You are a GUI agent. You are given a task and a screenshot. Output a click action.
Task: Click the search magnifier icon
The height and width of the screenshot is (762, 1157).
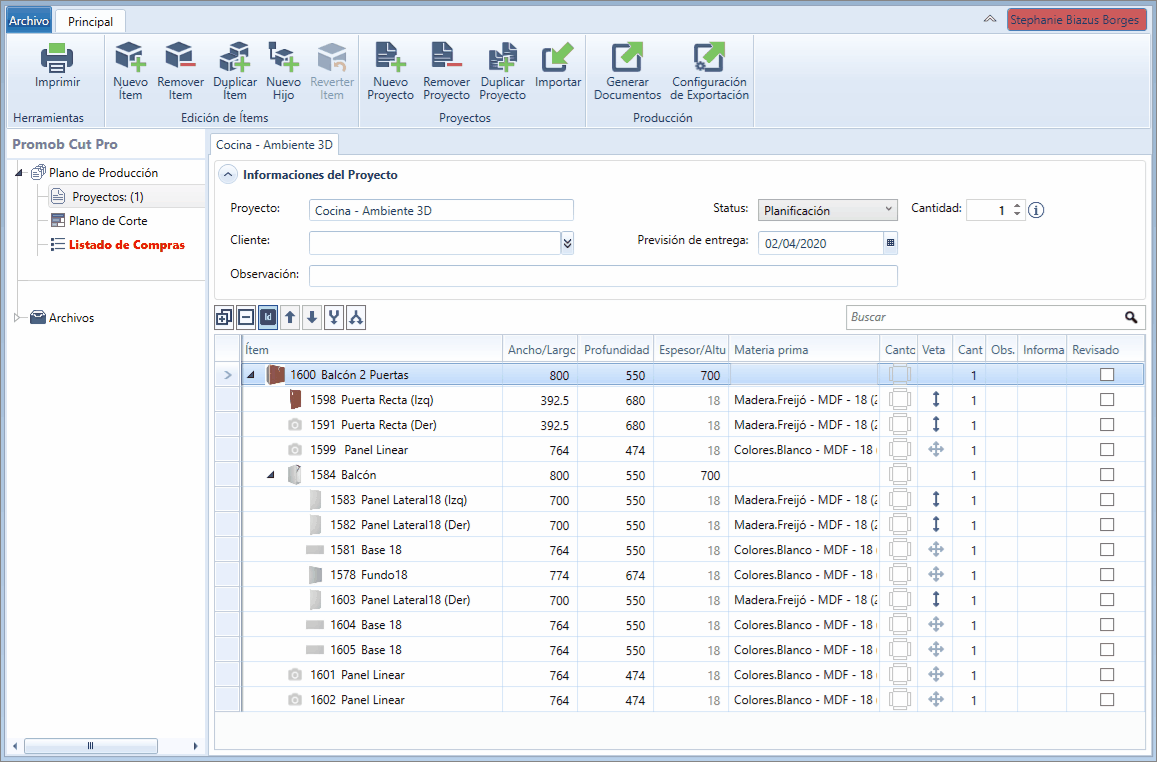tap(1131, 317)
